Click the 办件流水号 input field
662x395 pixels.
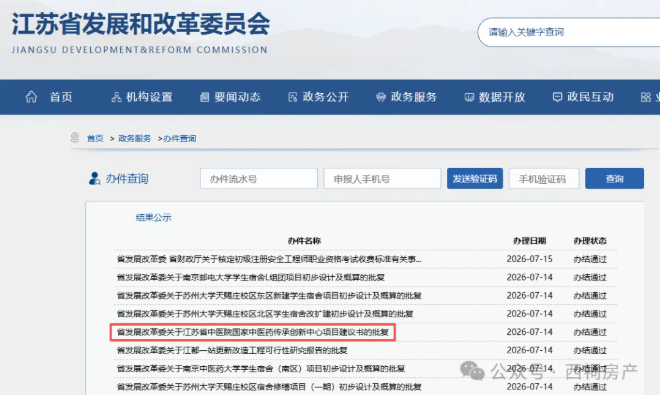[x=259, y=179]
